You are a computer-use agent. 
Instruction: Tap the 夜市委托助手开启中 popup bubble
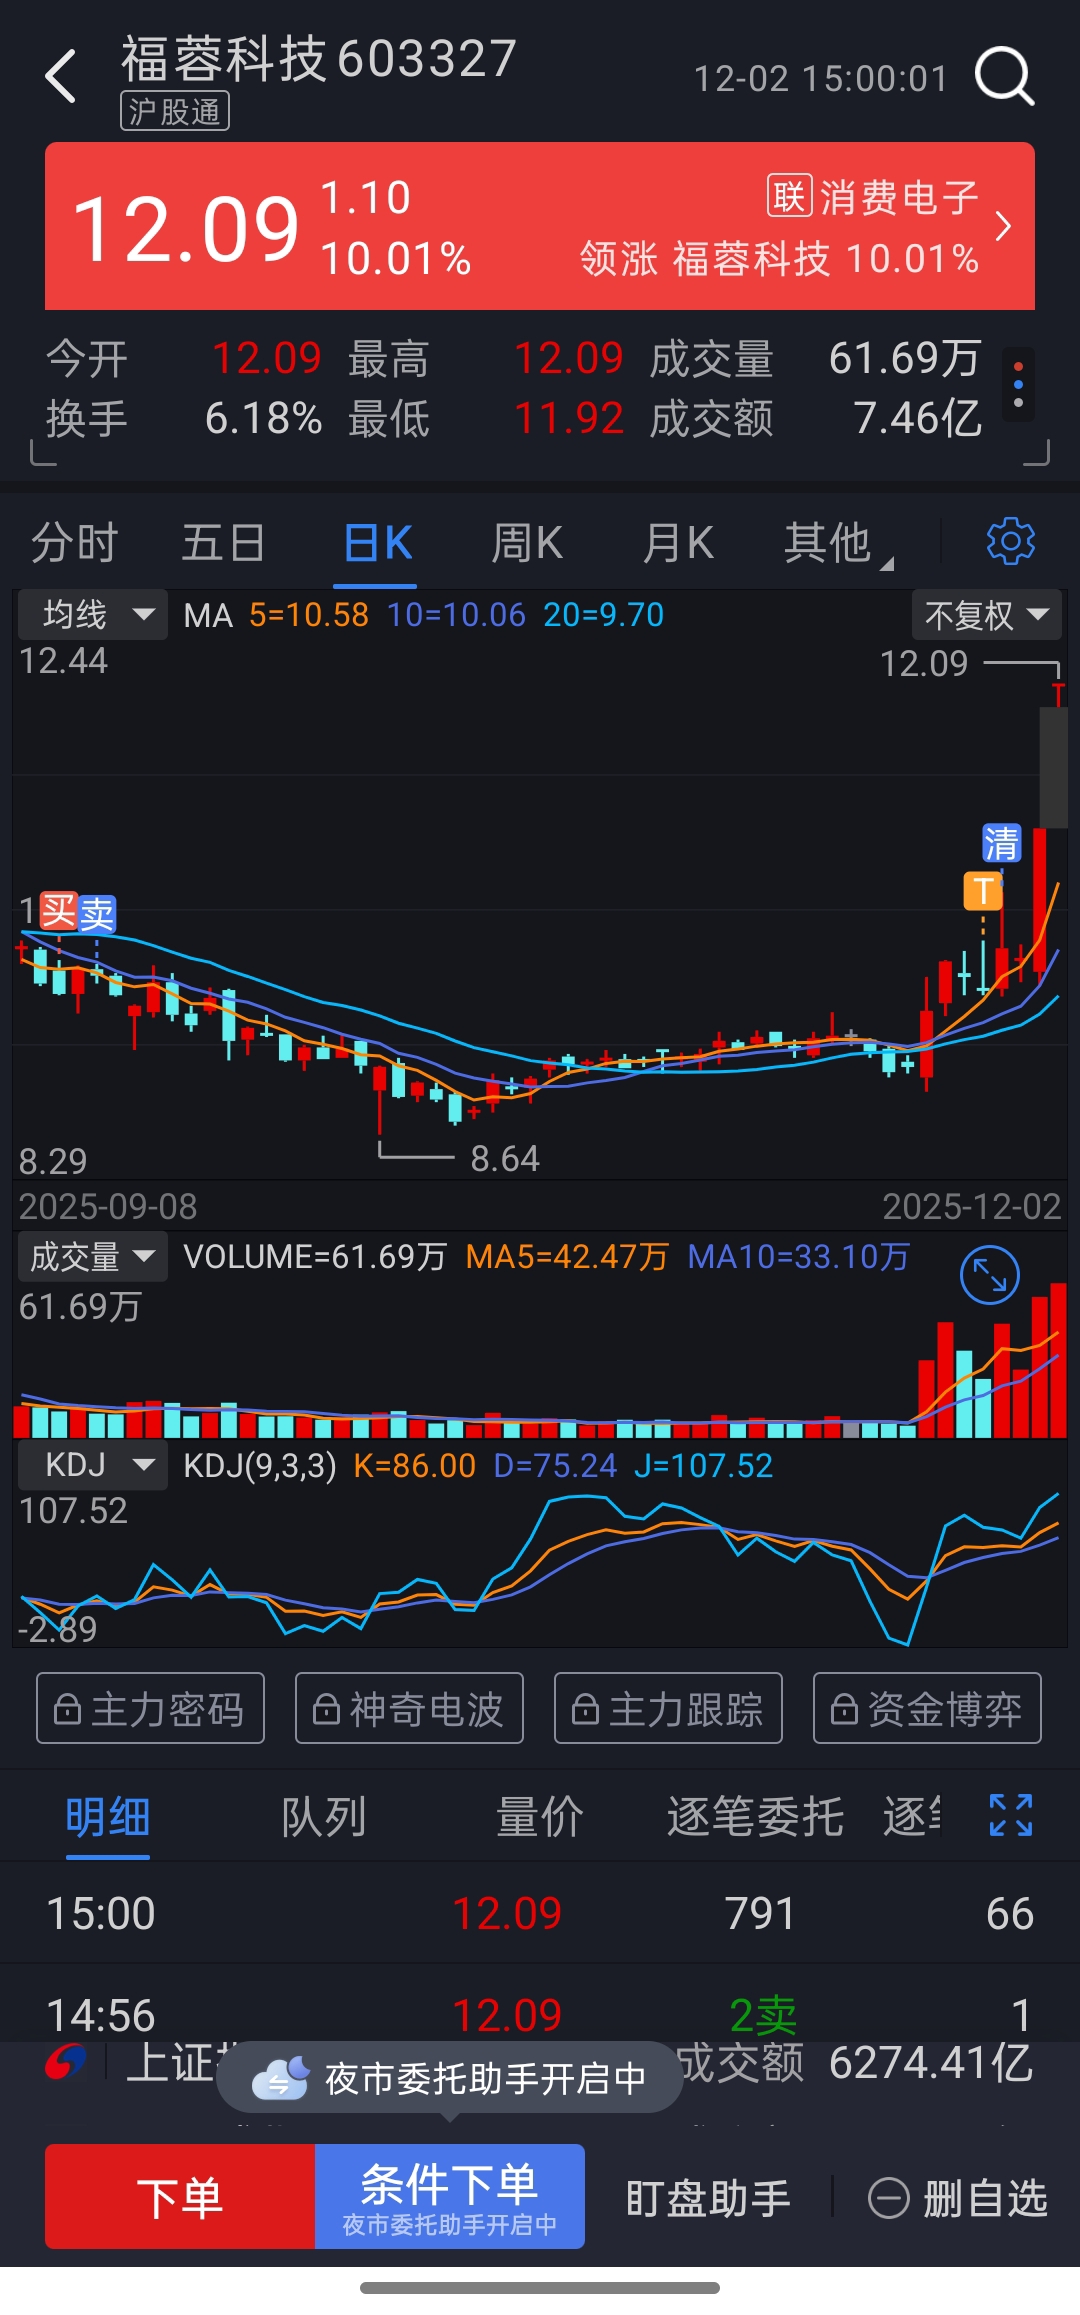click(450, 2078)
